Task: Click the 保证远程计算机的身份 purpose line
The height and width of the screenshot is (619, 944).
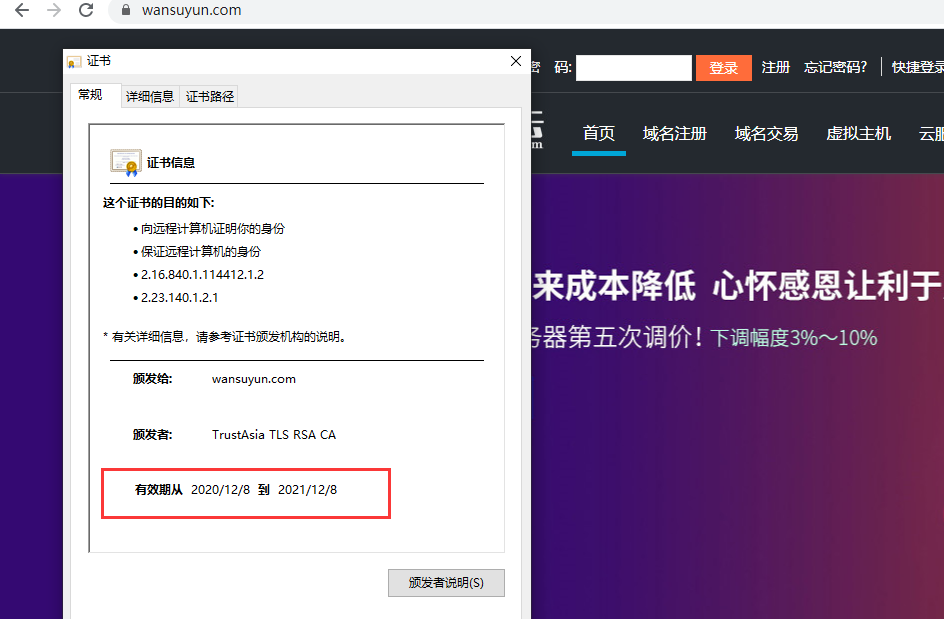Action: [200, 252]
